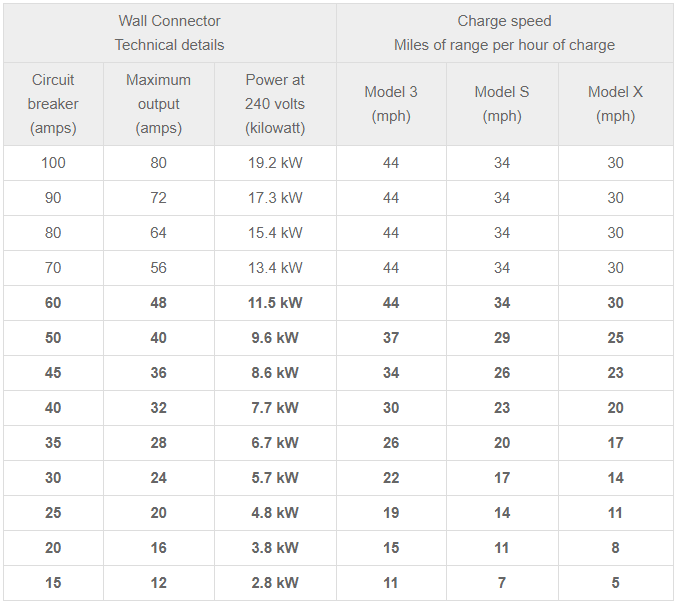
Task: Select the 5.7 kW power cell
Action: [x=275, y=478]
